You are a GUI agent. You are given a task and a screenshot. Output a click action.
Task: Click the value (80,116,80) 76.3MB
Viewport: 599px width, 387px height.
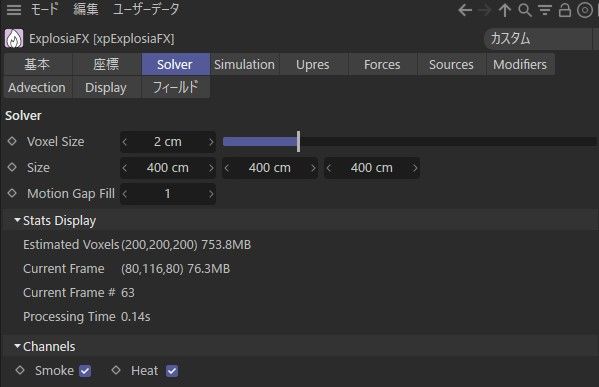tap(176, 269)
